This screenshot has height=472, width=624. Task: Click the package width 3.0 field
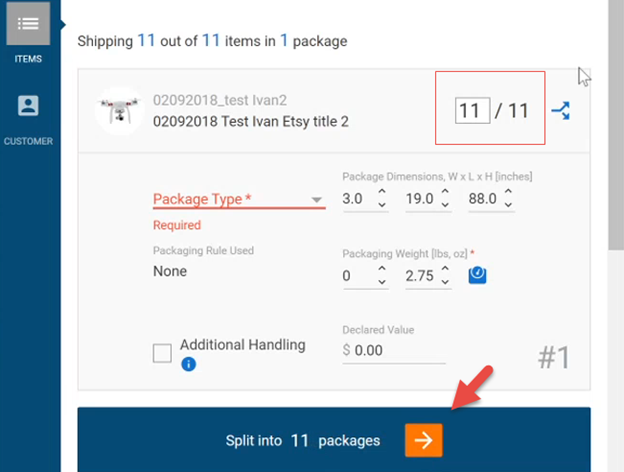point(358,199)
